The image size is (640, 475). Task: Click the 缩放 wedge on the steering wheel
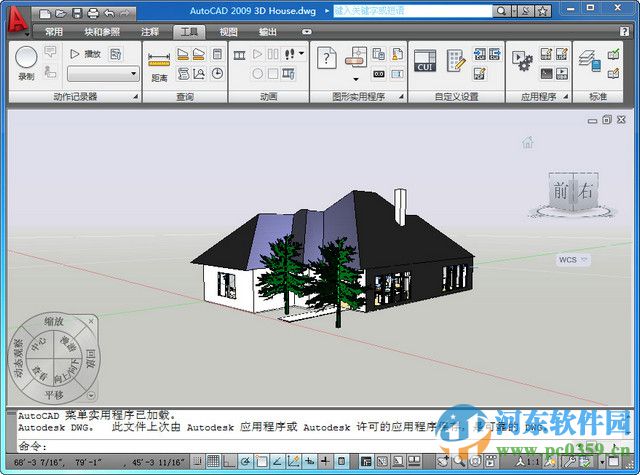coord(53,322)
